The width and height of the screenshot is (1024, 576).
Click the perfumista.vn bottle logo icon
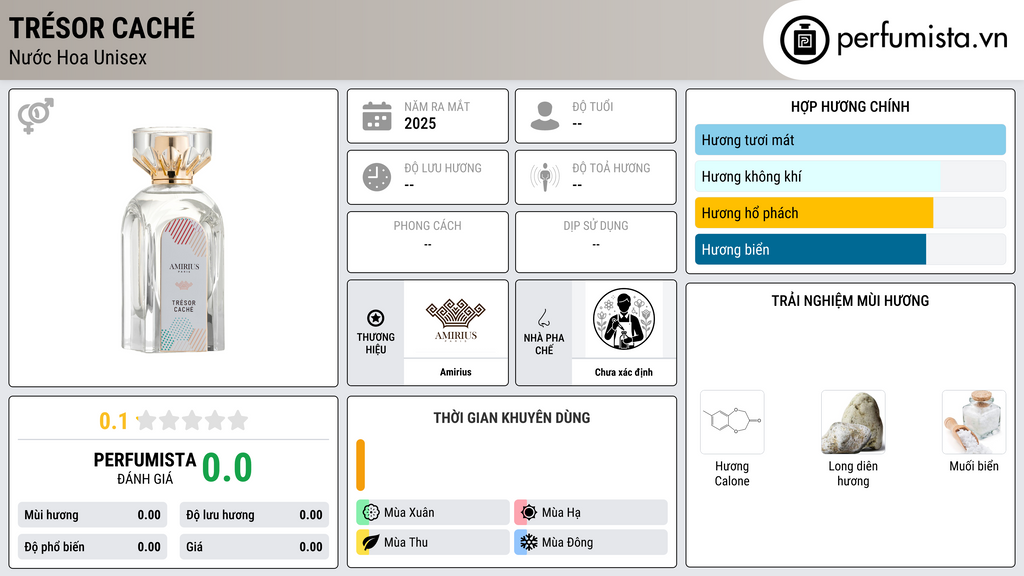804,40
